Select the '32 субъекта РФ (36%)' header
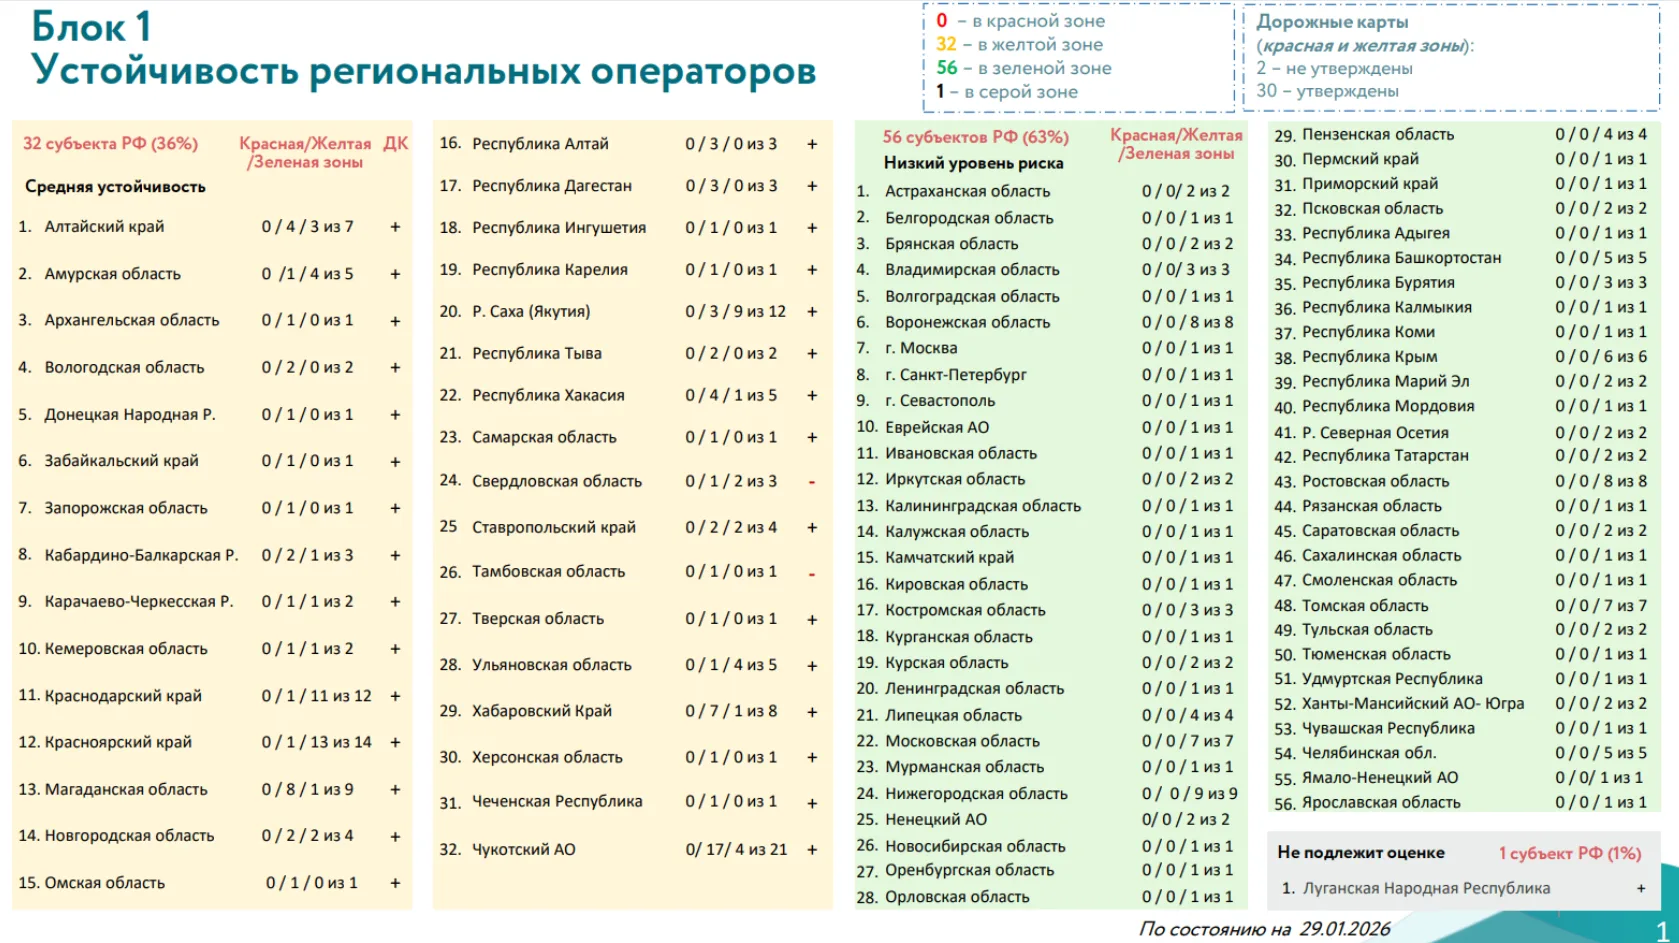 tap(110, 144)
